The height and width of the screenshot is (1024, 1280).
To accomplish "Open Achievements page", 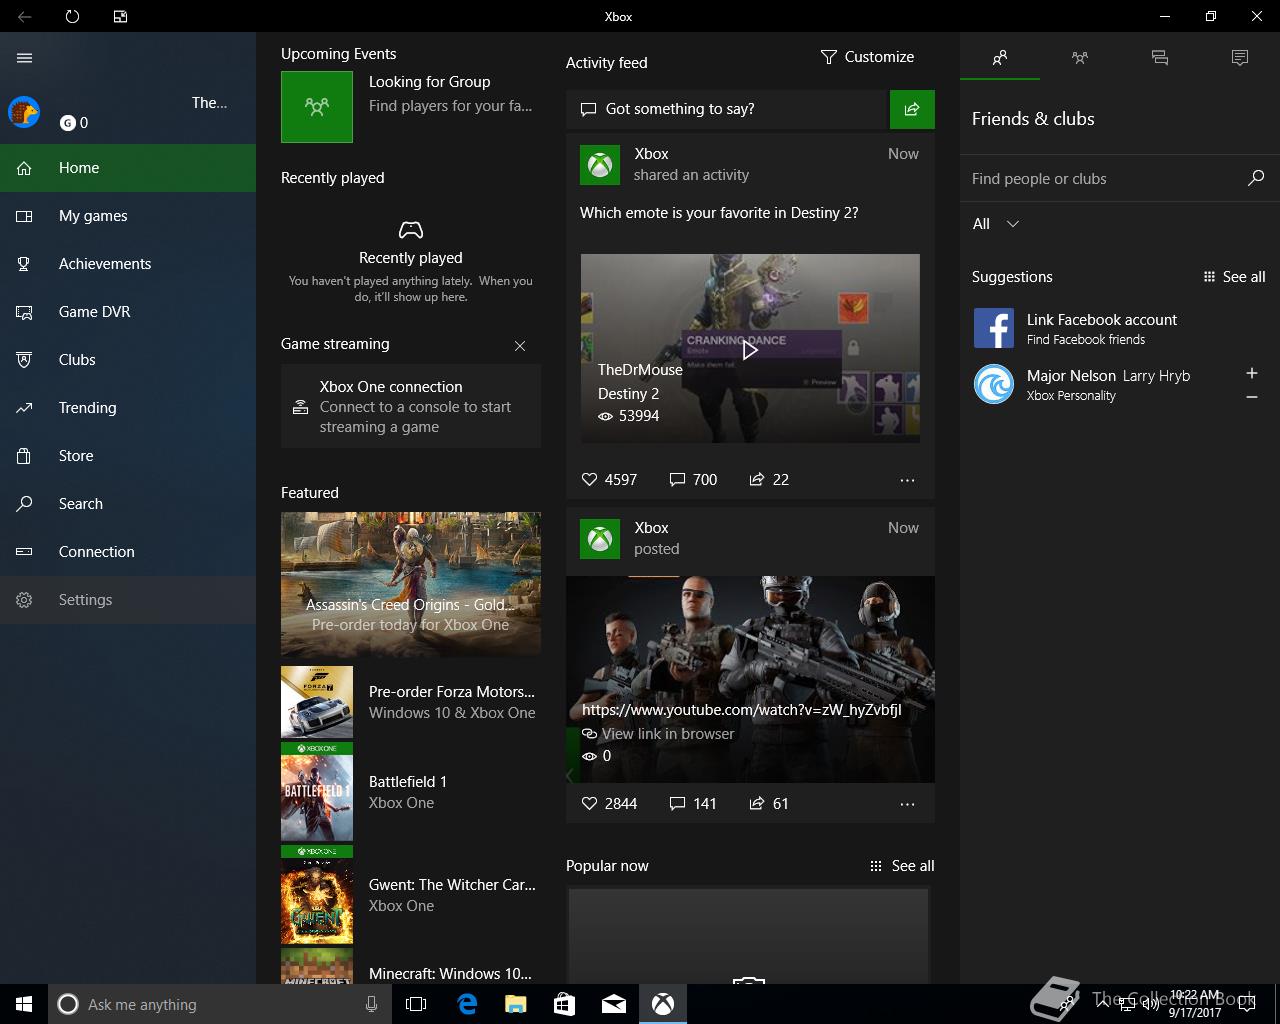I will (128, 264).
